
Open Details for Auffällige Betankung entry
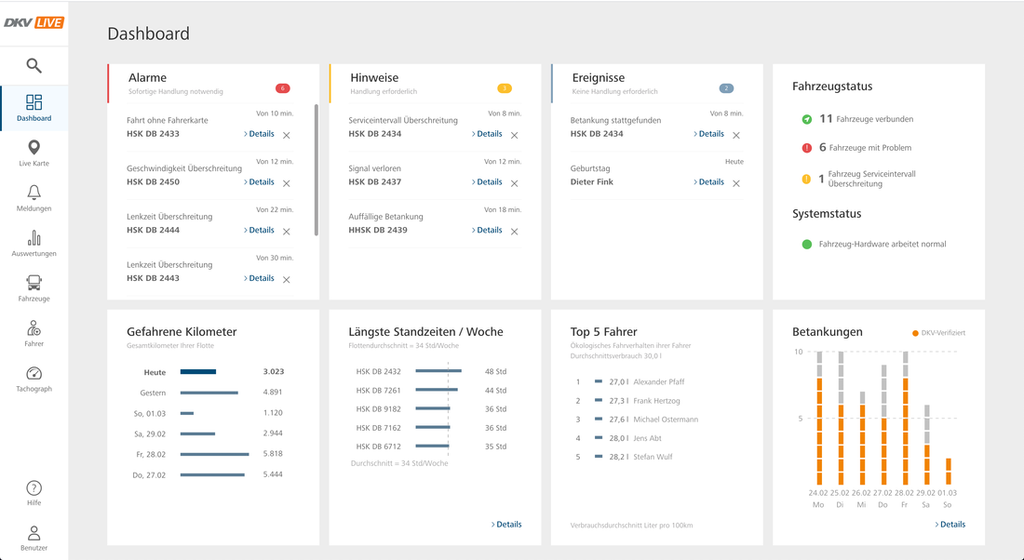coord(487,230)
